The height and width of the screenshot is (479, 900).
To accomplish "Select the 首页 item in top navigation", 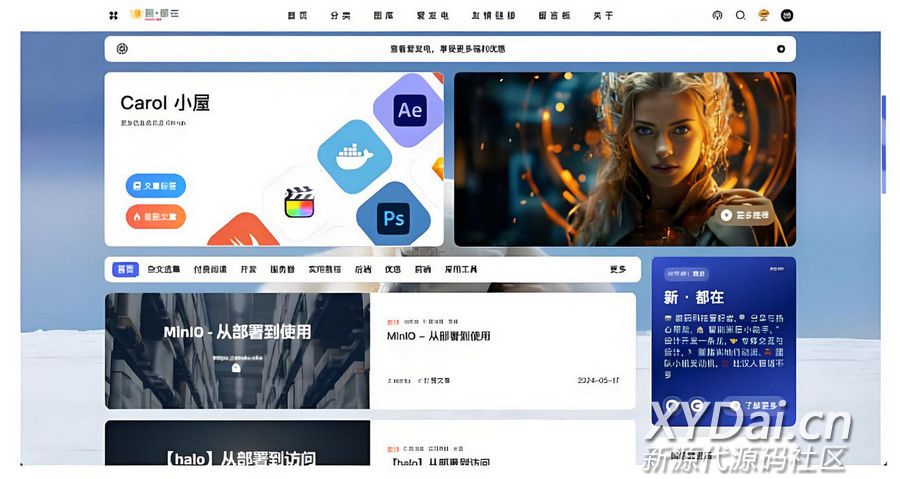I will pyautogui.click(x=297, y=16).
